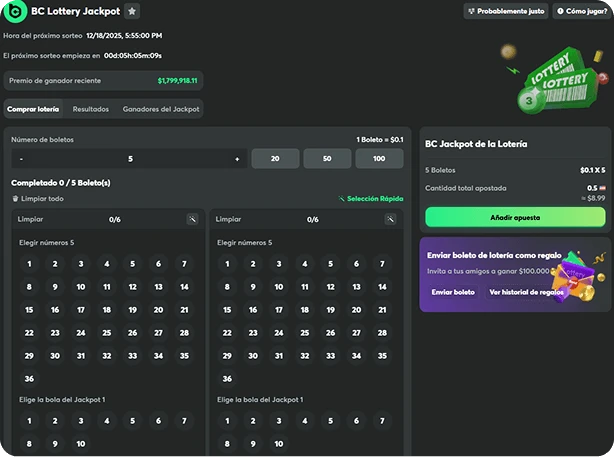This screenshot has width=614, height=457.
Task: Set ticket quantity to 50
Action: (325, 159)
